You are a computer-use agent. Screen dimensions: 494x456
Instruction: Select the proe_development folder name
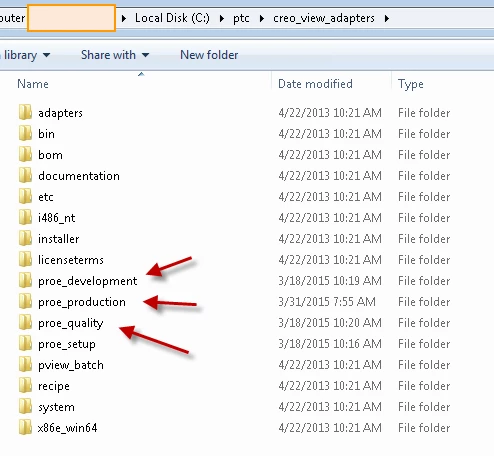click(x=87, y=281)
